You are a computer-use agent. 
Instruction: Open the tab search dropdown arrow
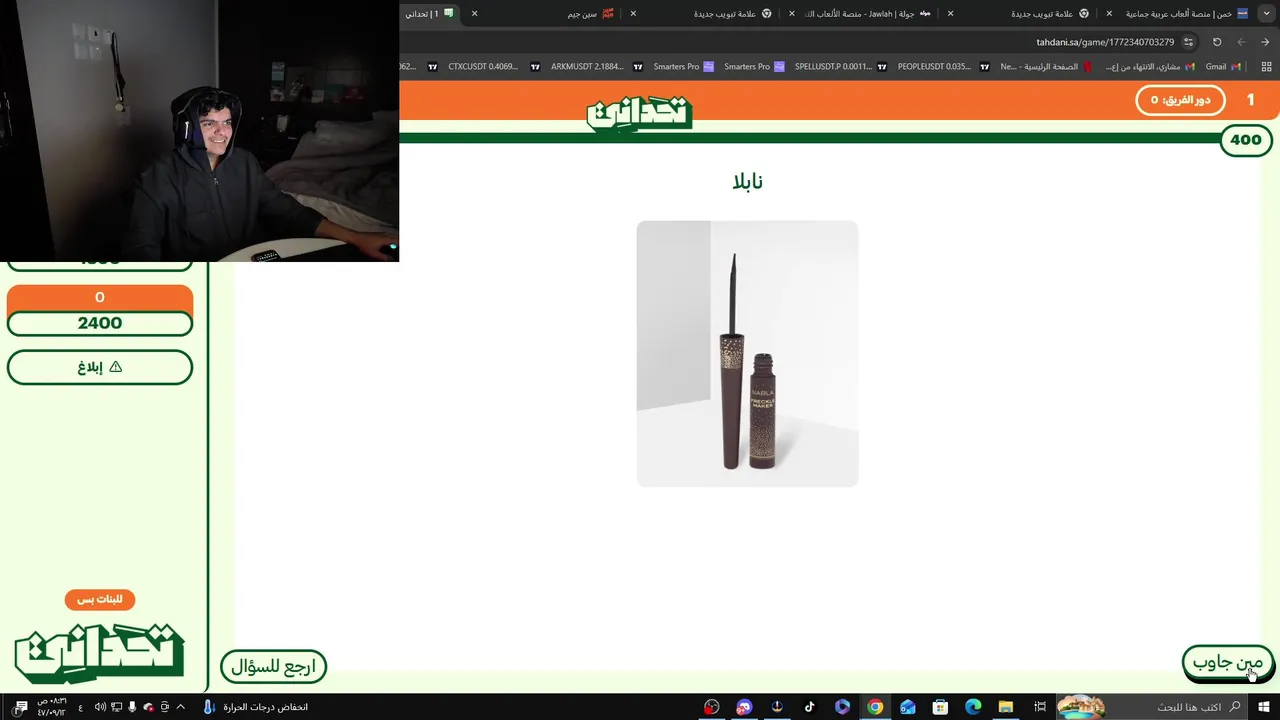(1267, 13)
